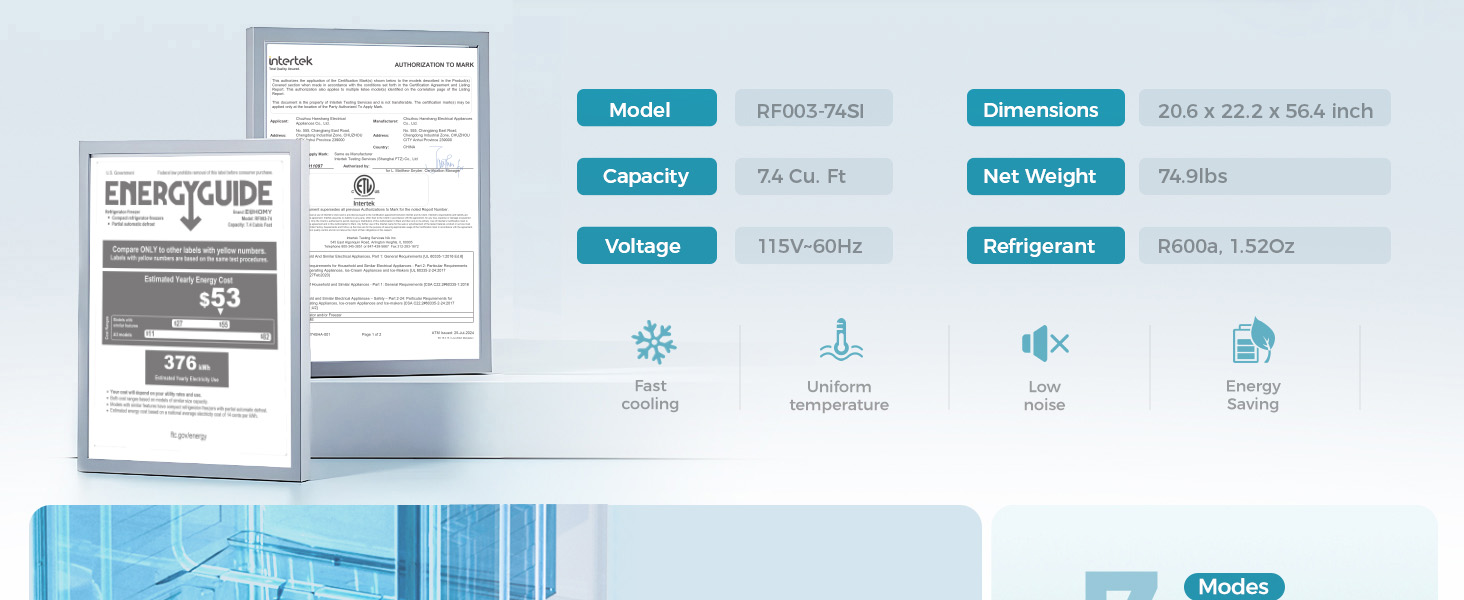The height and width of the screenshot is (600, 1464).
Task: Click the net weight value 74.9lbs
Action: tap(1193, 177)
